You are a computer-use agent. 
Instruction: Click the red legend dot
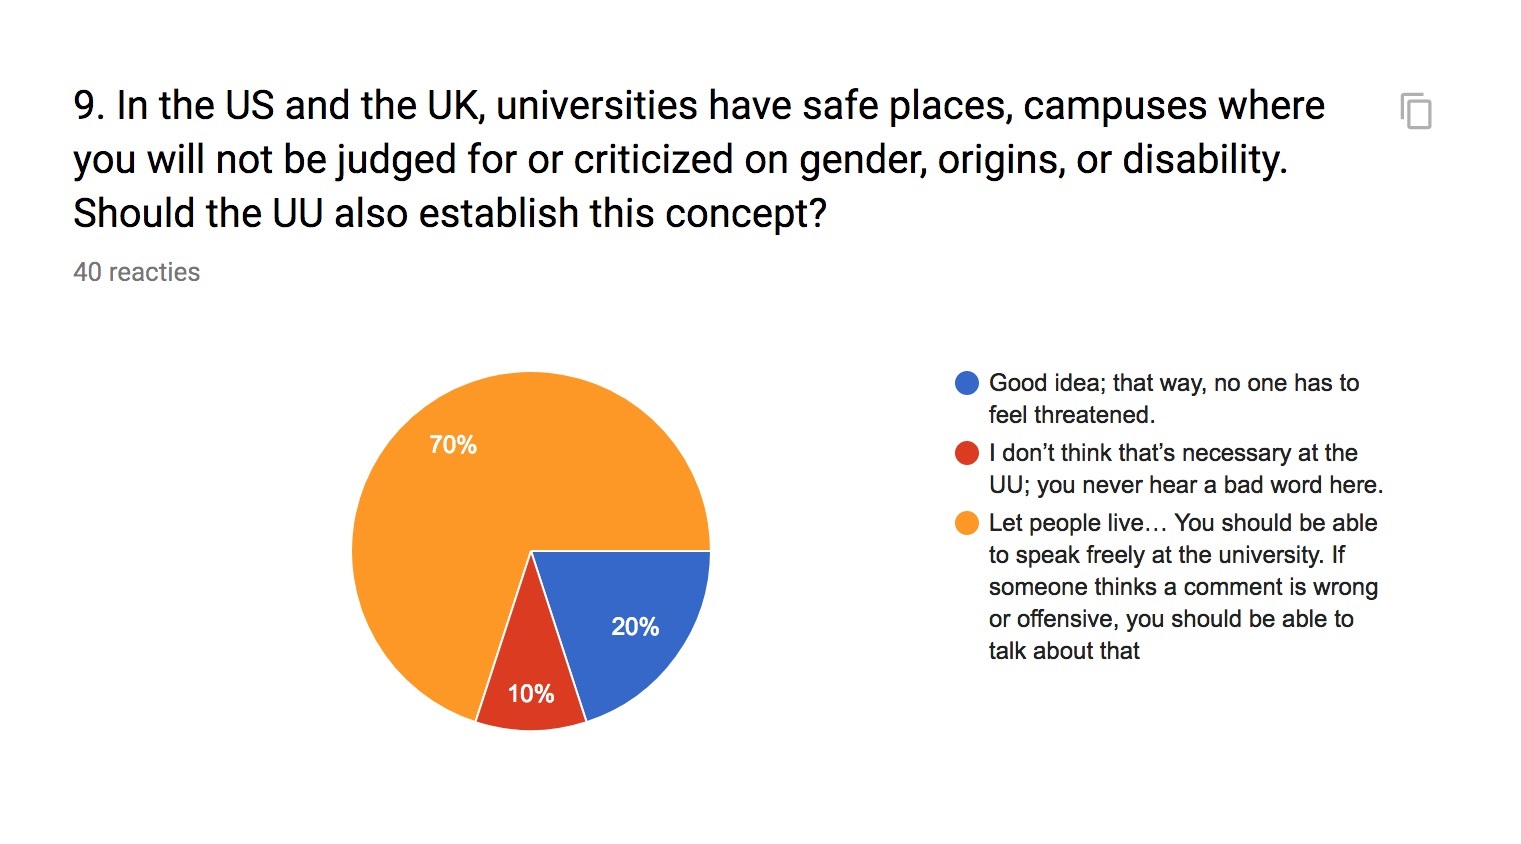point(966,453)
